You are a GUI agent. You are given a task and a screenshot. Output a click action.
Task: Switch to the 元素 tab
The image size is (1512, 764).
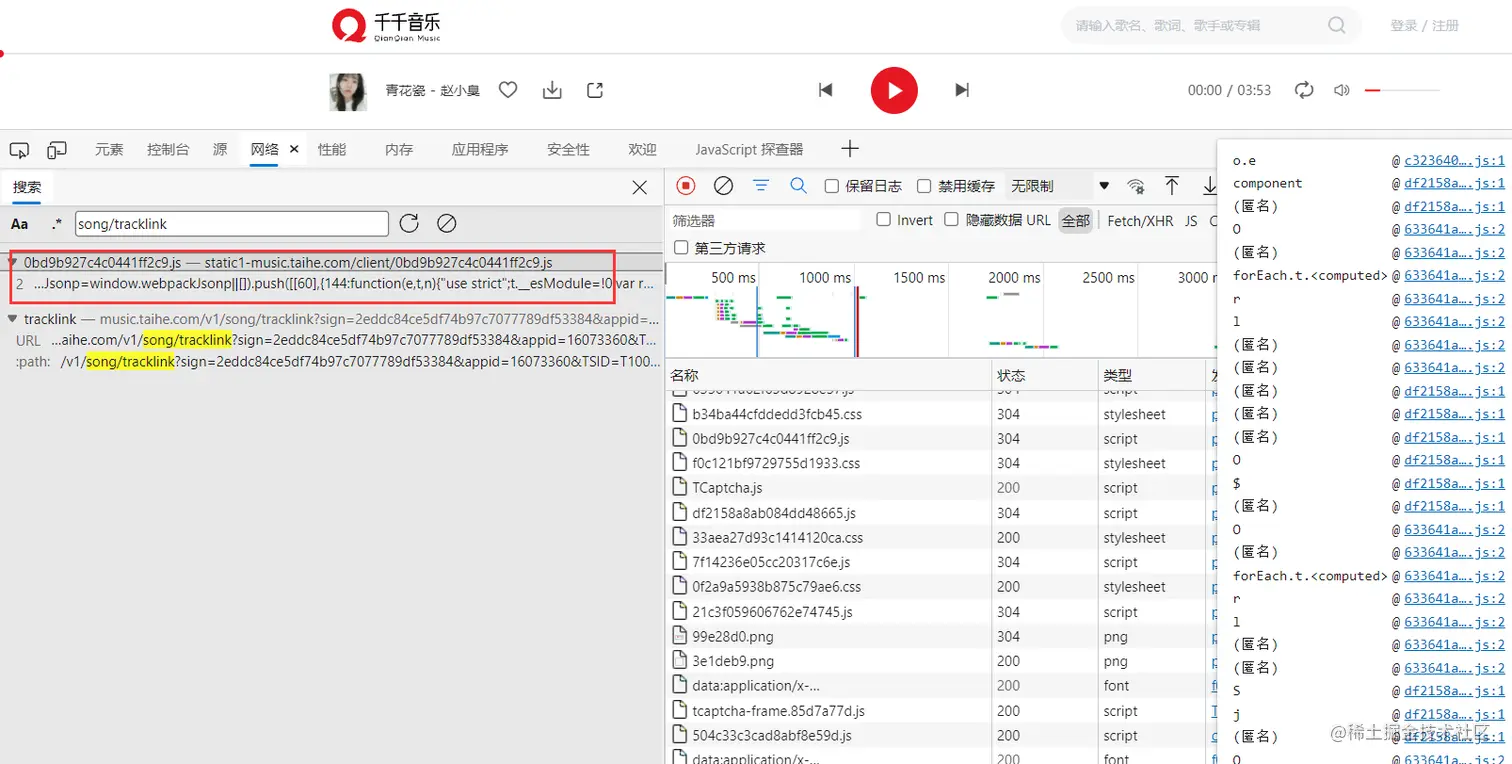point(109,149)
